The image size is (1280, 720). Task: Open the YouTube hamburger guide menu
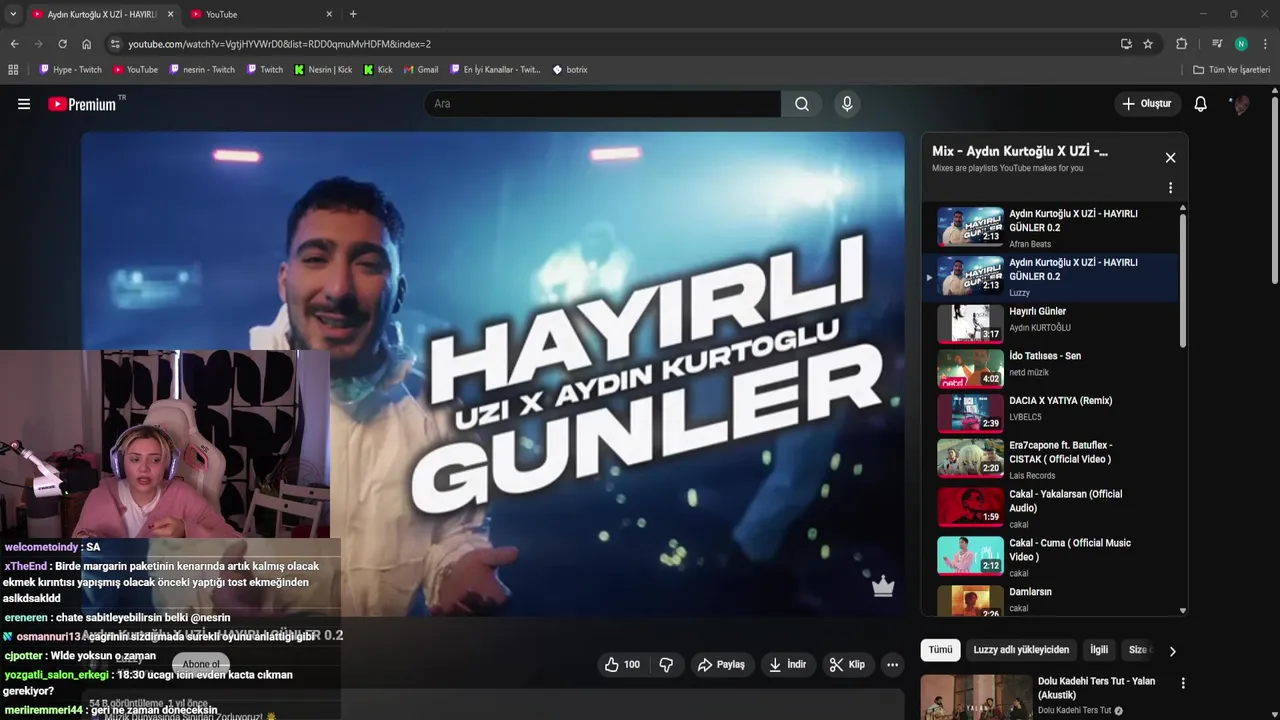tap(24, 104)
